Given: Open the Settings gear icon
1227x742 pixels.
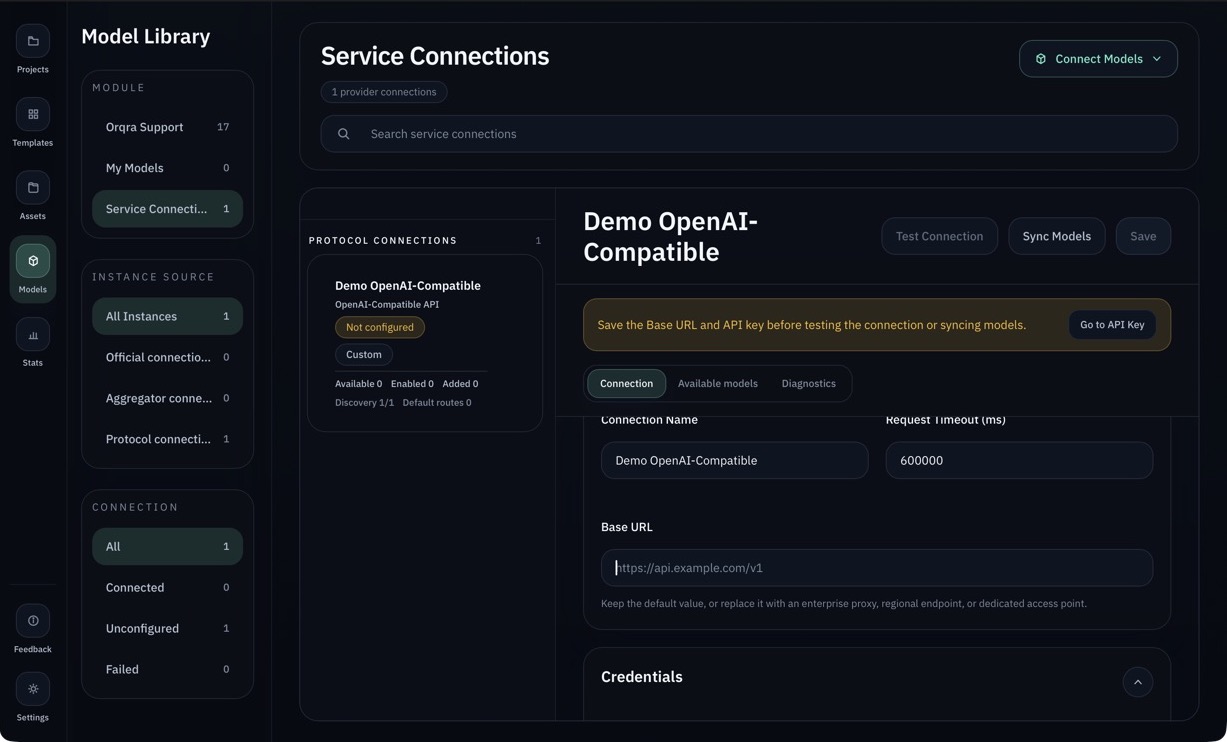Looking at the screenshot, I should [x=33, y=689].
